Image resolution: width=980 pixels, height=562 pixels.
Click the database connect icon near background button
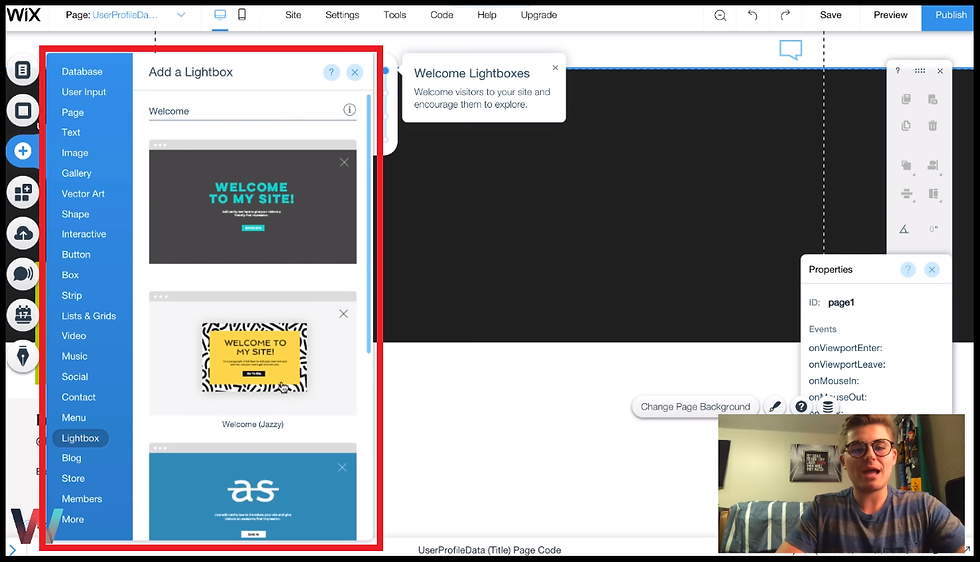[x=828, y=407]
